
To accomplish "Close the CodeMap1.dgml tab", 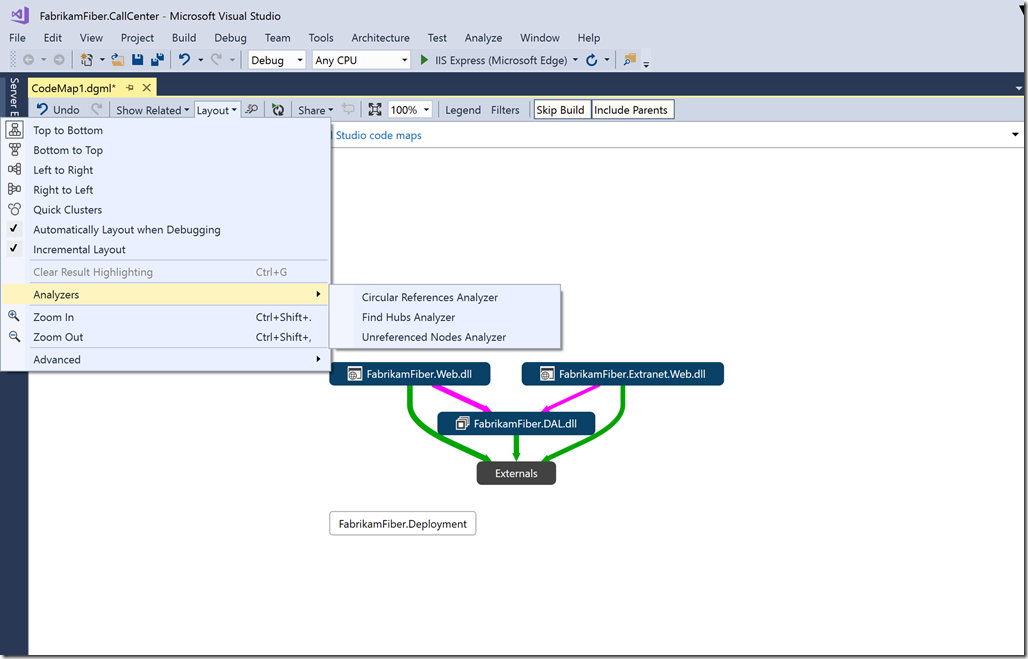I will coord(147,87).
